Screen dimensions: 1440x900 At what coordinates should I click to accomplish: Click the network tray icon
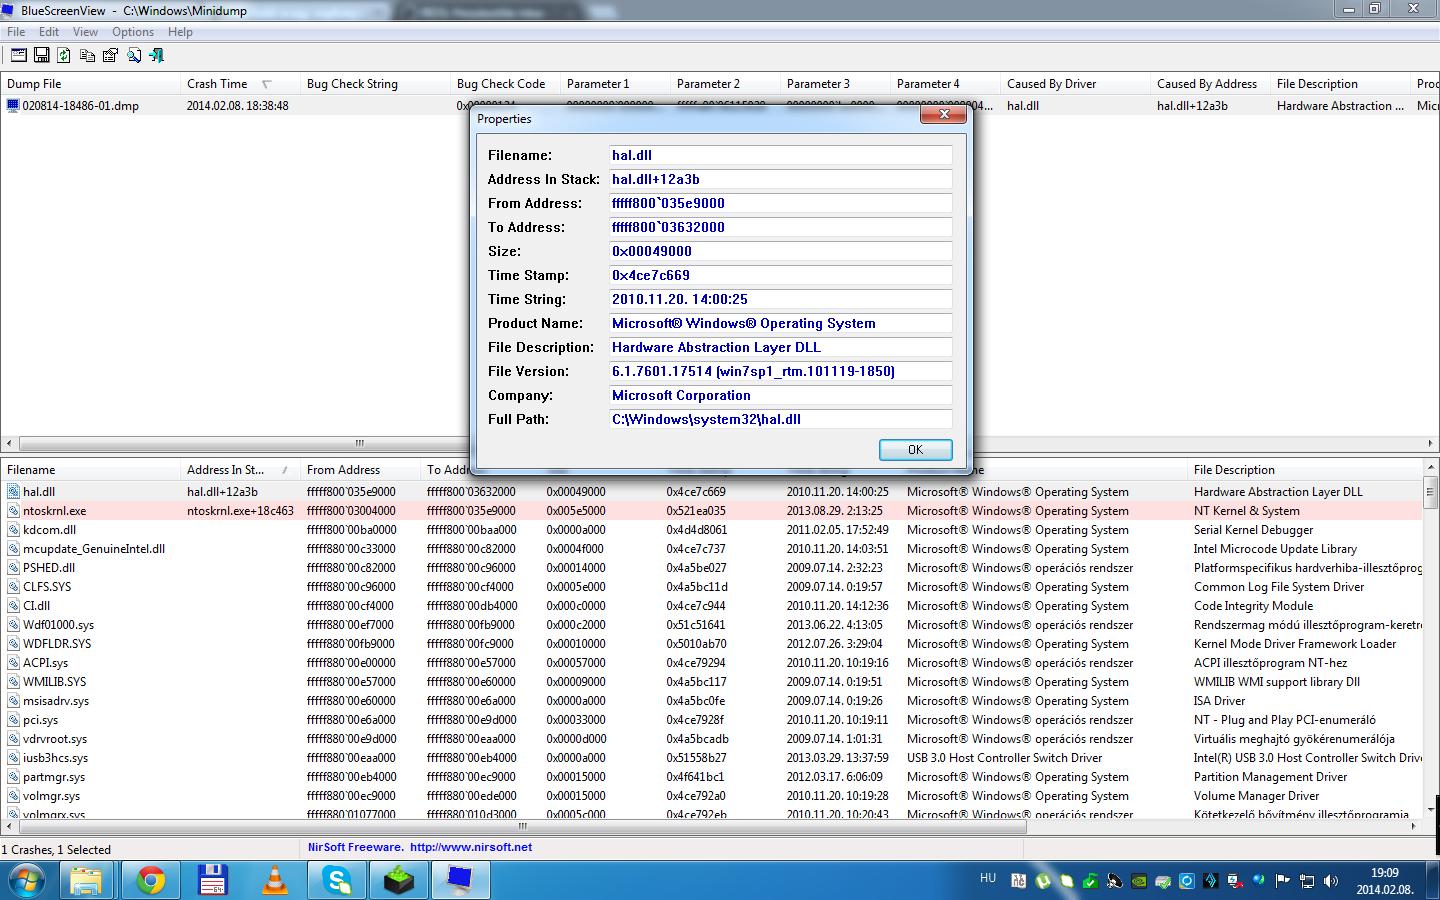(x=1307, y=881)
